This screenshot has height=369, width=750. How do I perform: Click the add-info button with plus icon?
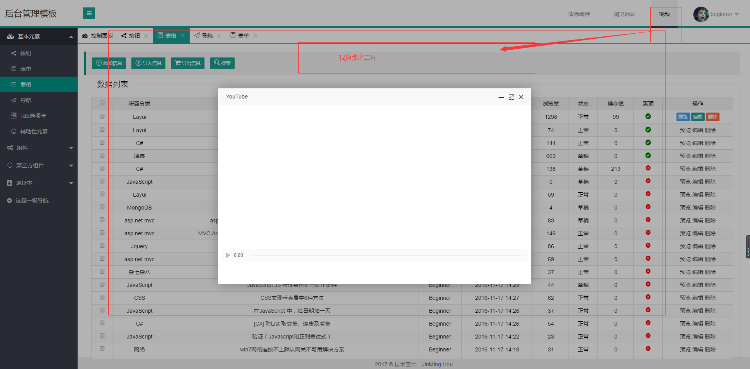[109, 63]
